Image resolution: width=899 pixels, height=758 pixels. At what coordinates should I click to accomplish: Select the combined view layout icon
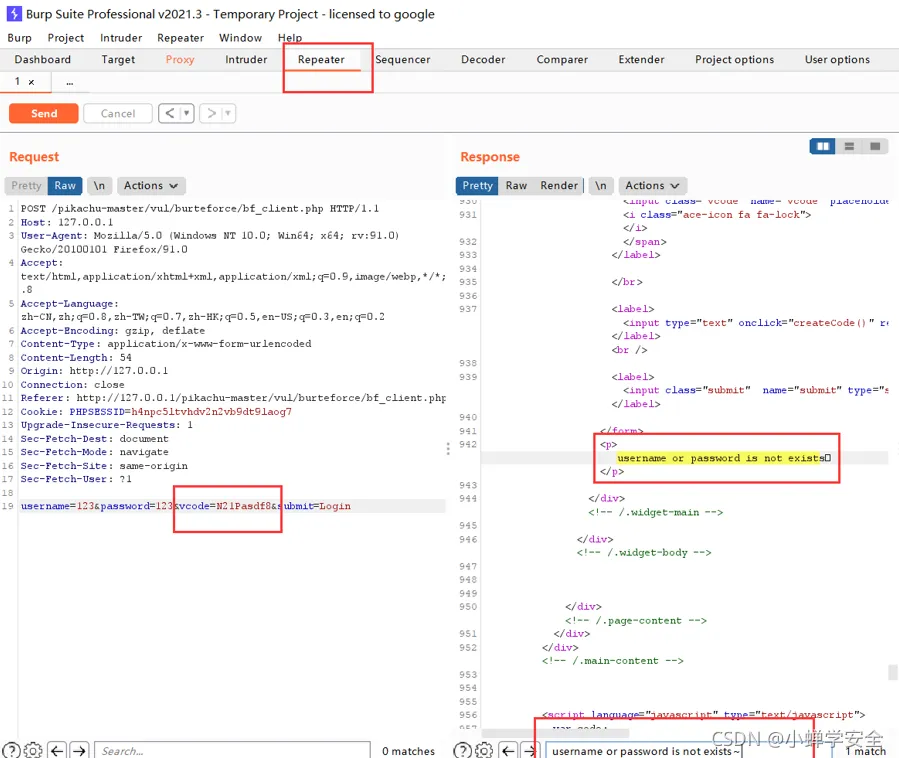(x=875, y=147)
